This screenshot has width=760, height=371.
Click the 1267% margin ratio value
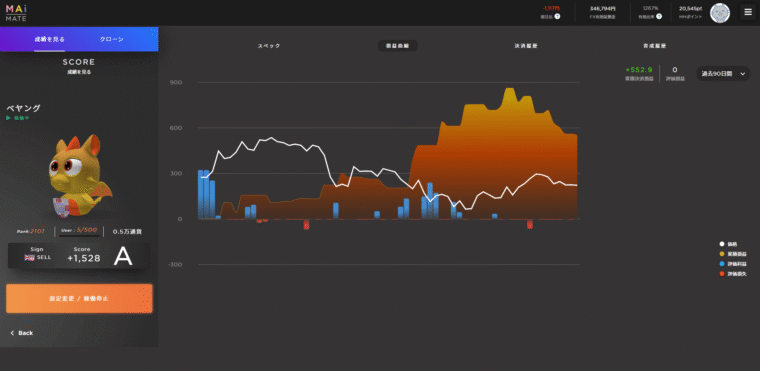[650, 9]
